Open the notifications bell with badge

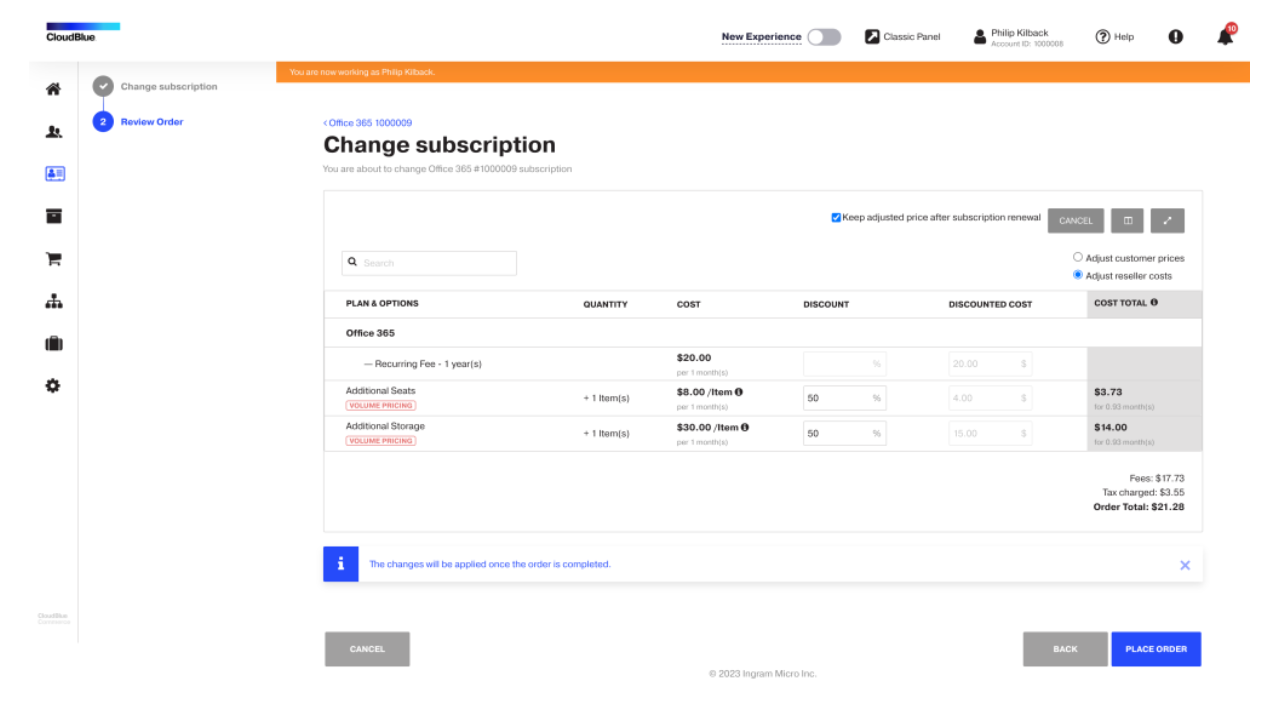1225,36
